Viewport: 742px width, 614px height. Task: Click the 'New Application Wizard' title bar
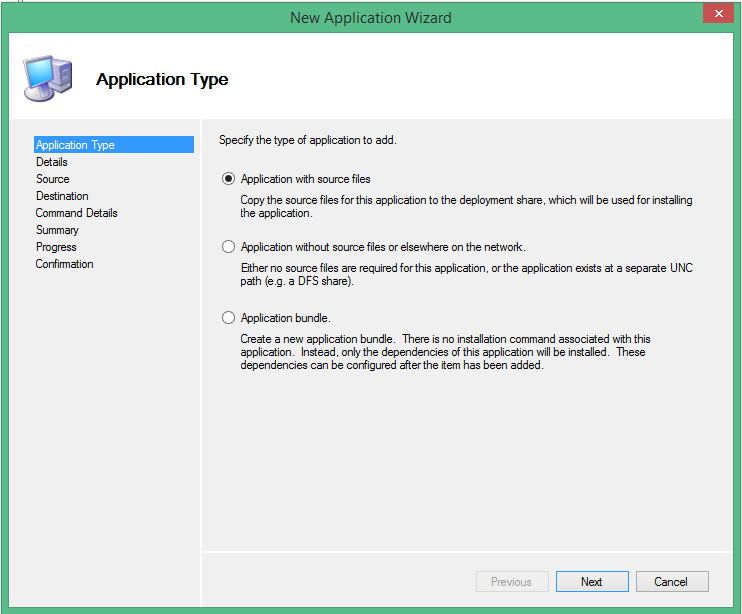coord(370,17)
